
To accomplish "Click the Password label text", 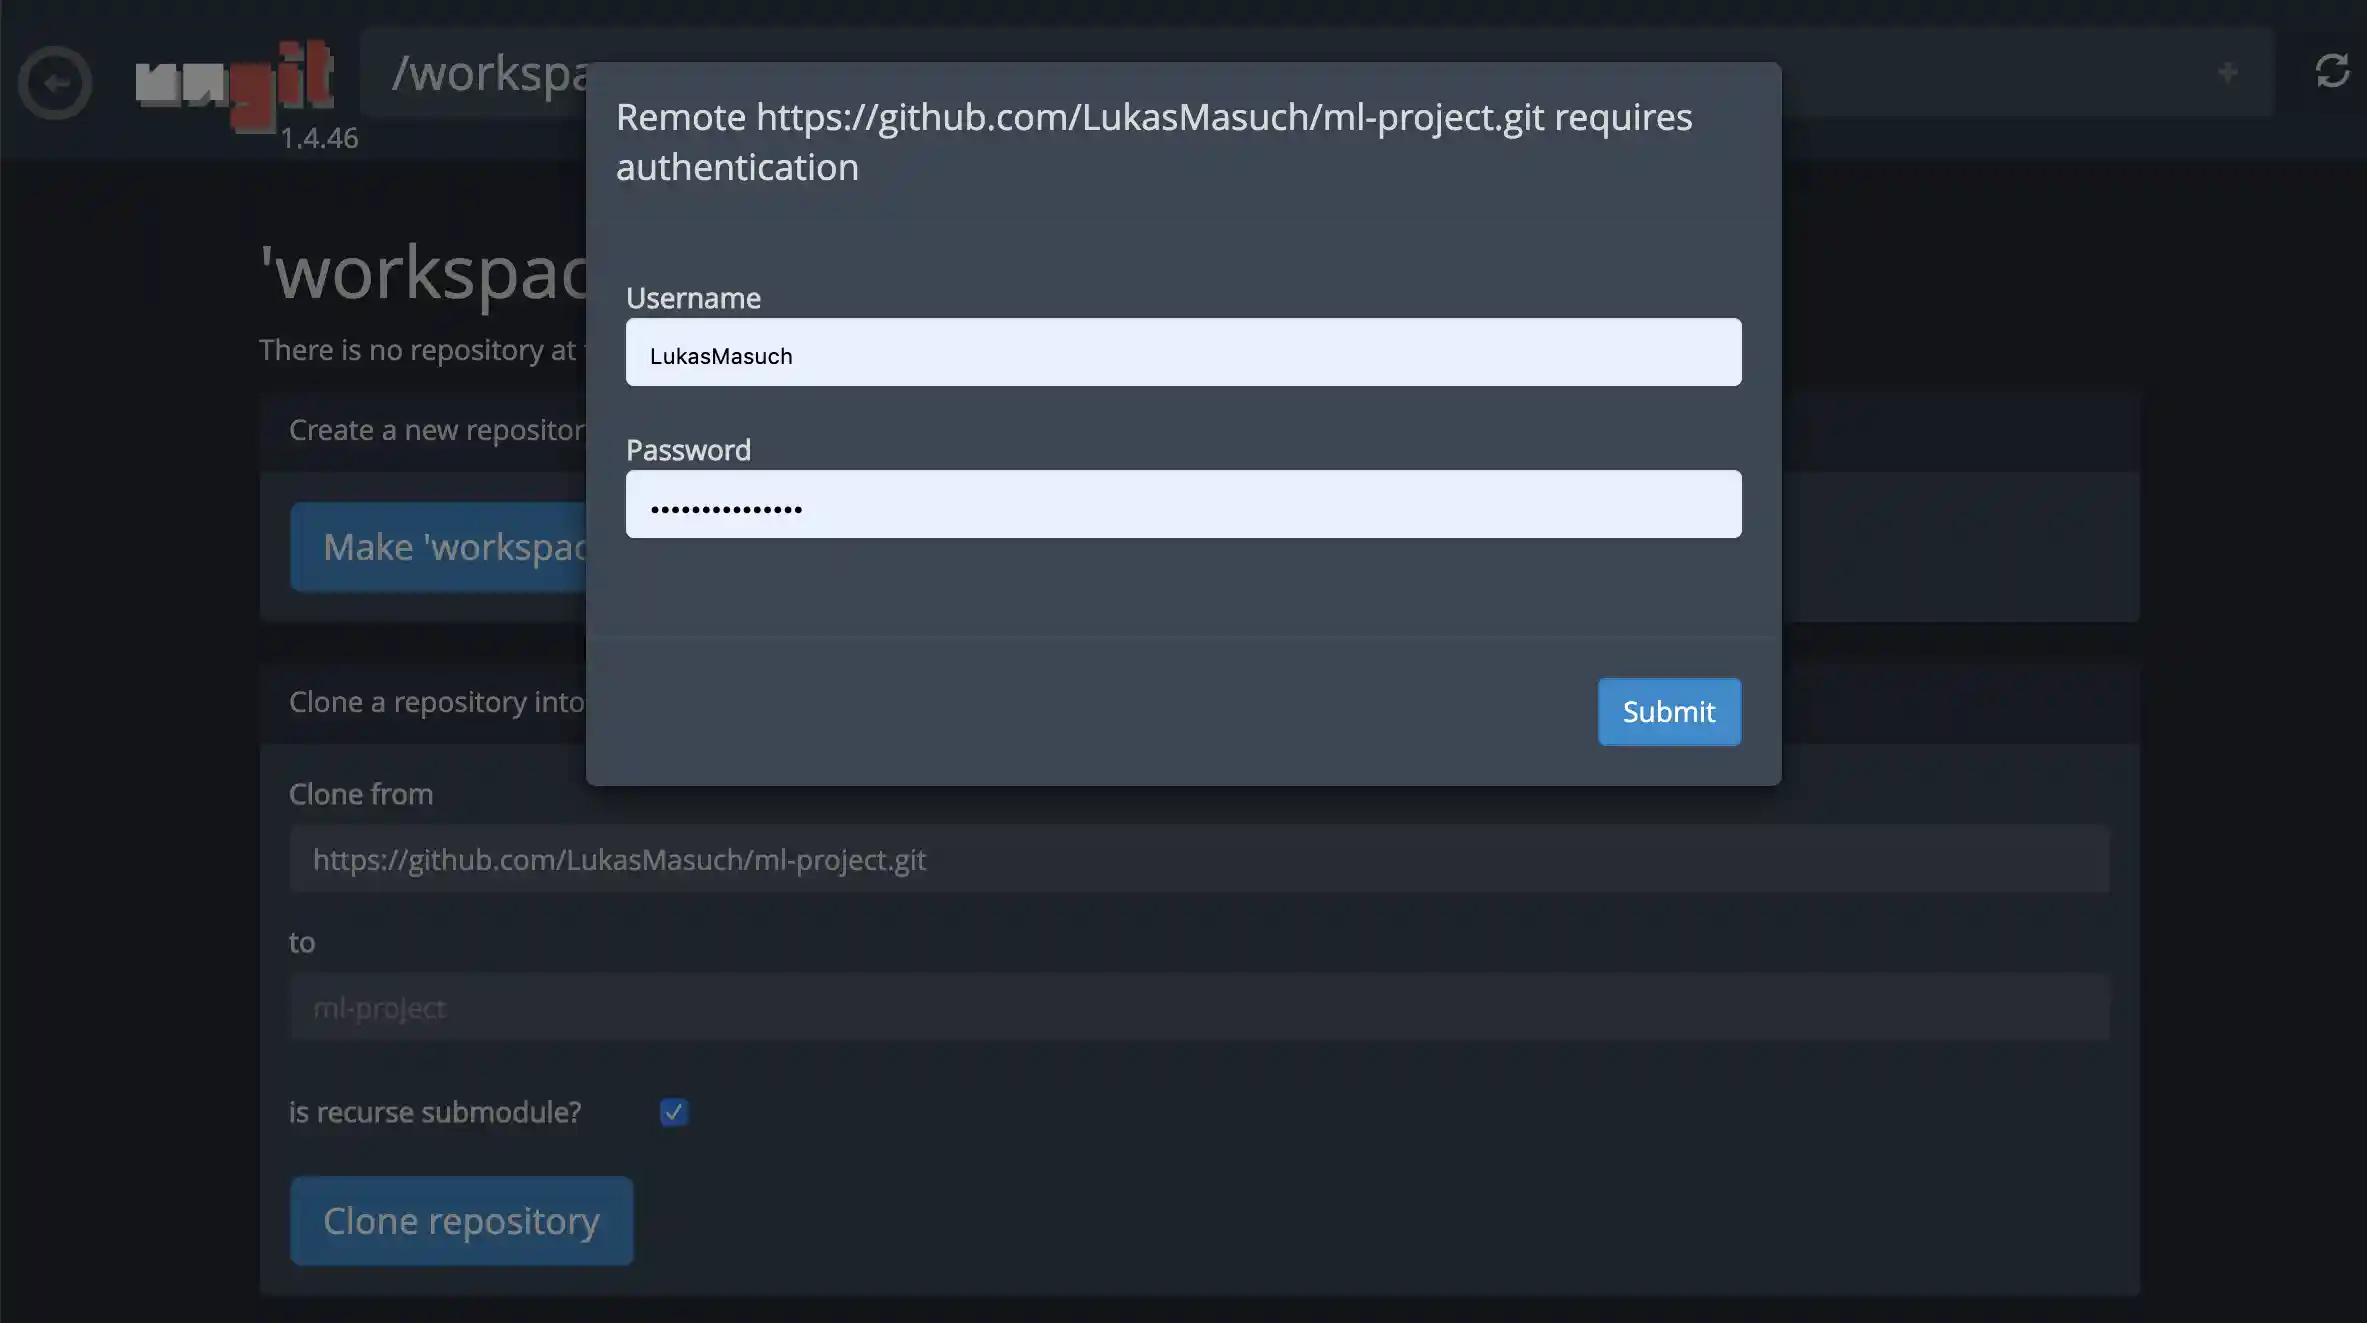I will point(688,450).
